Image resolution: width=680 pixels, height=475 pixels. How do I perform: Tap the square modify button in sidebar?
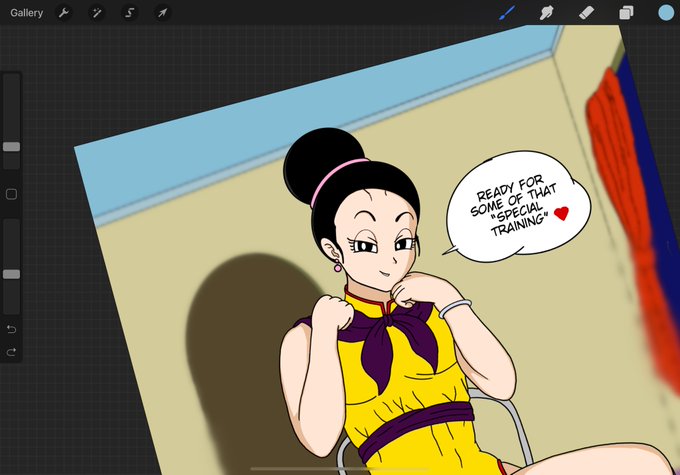11,194
